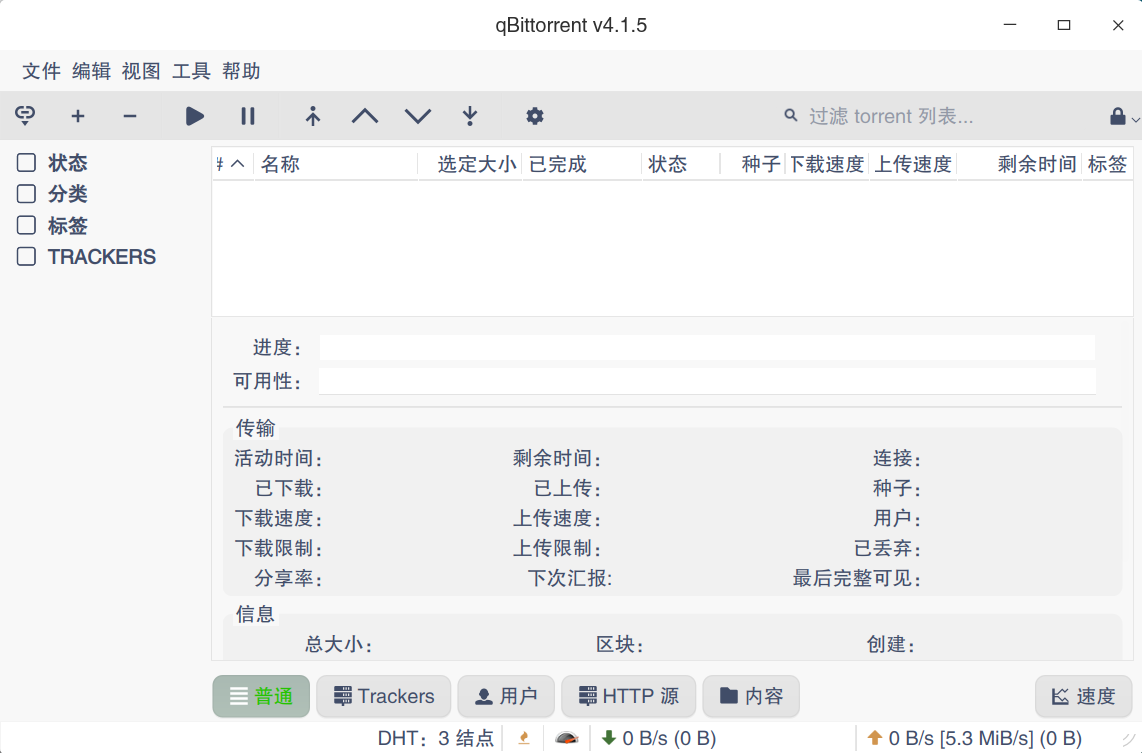Click the 进度 progress bar

707,347
